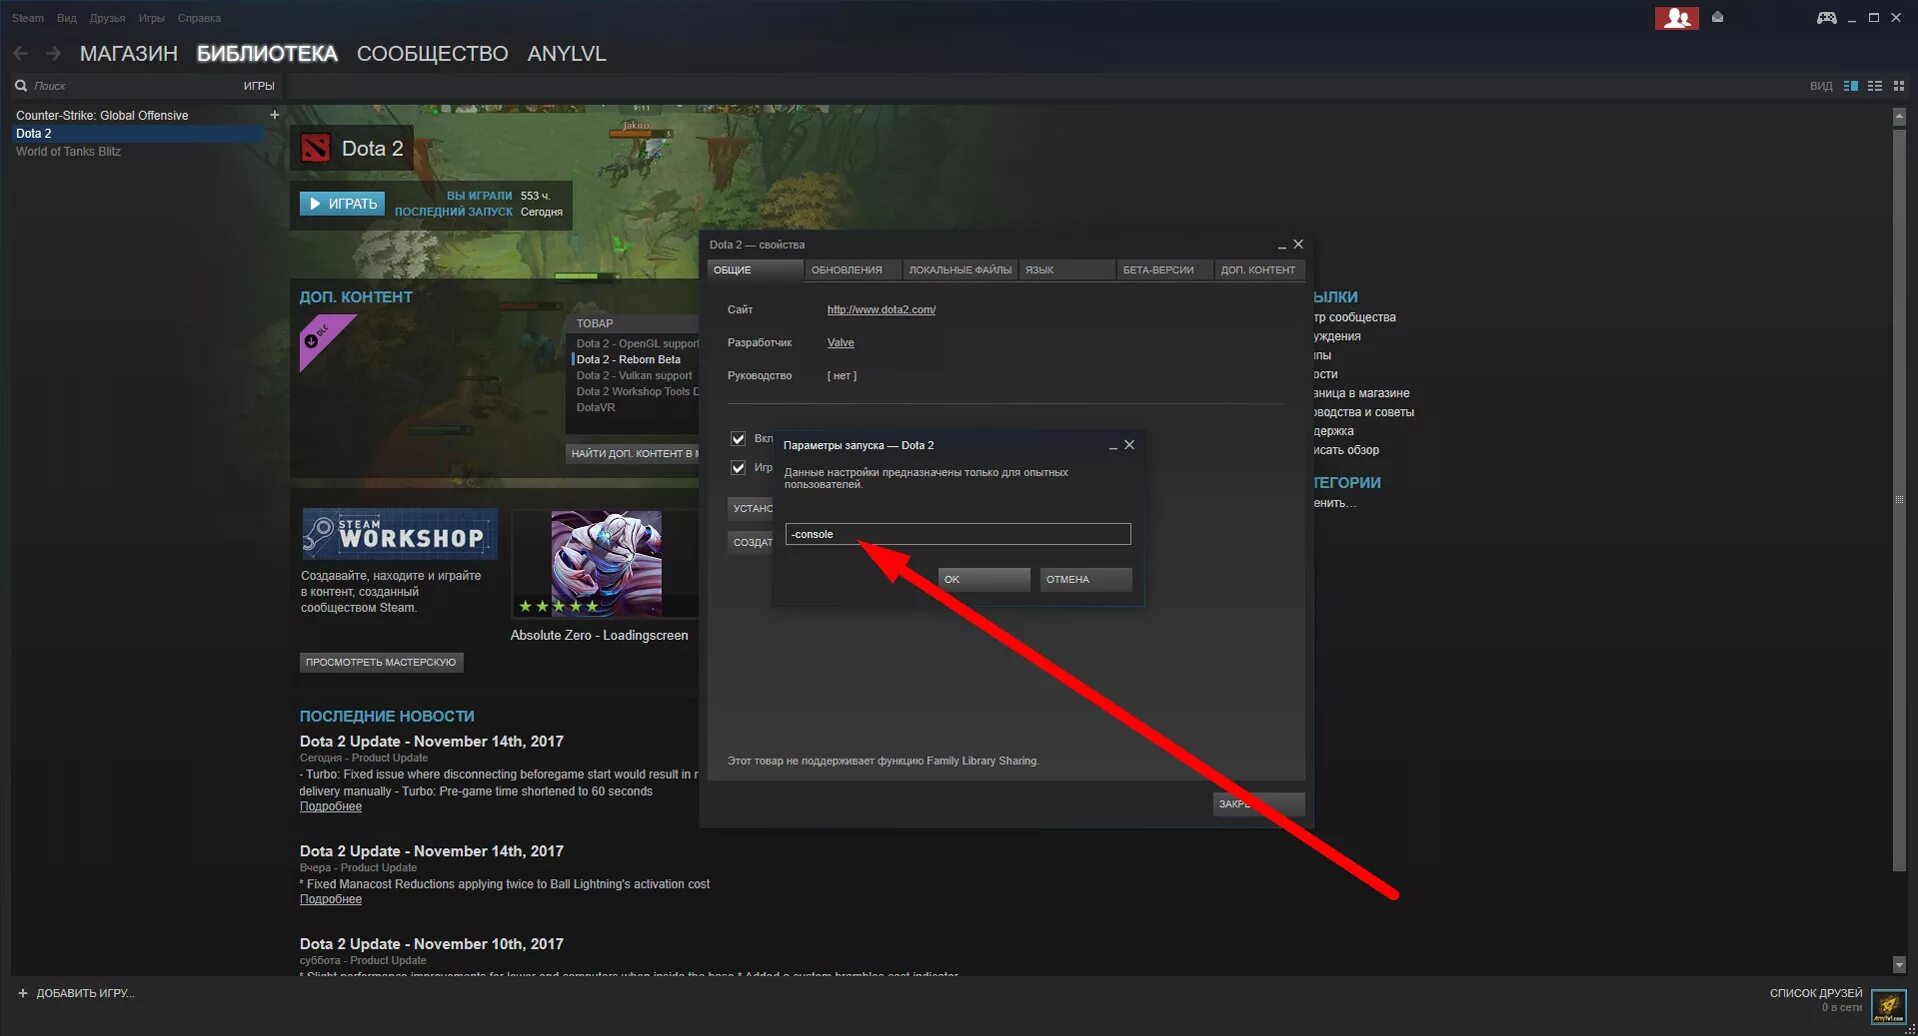Select Dota 2 - Vulkan support row

point(634,376)
